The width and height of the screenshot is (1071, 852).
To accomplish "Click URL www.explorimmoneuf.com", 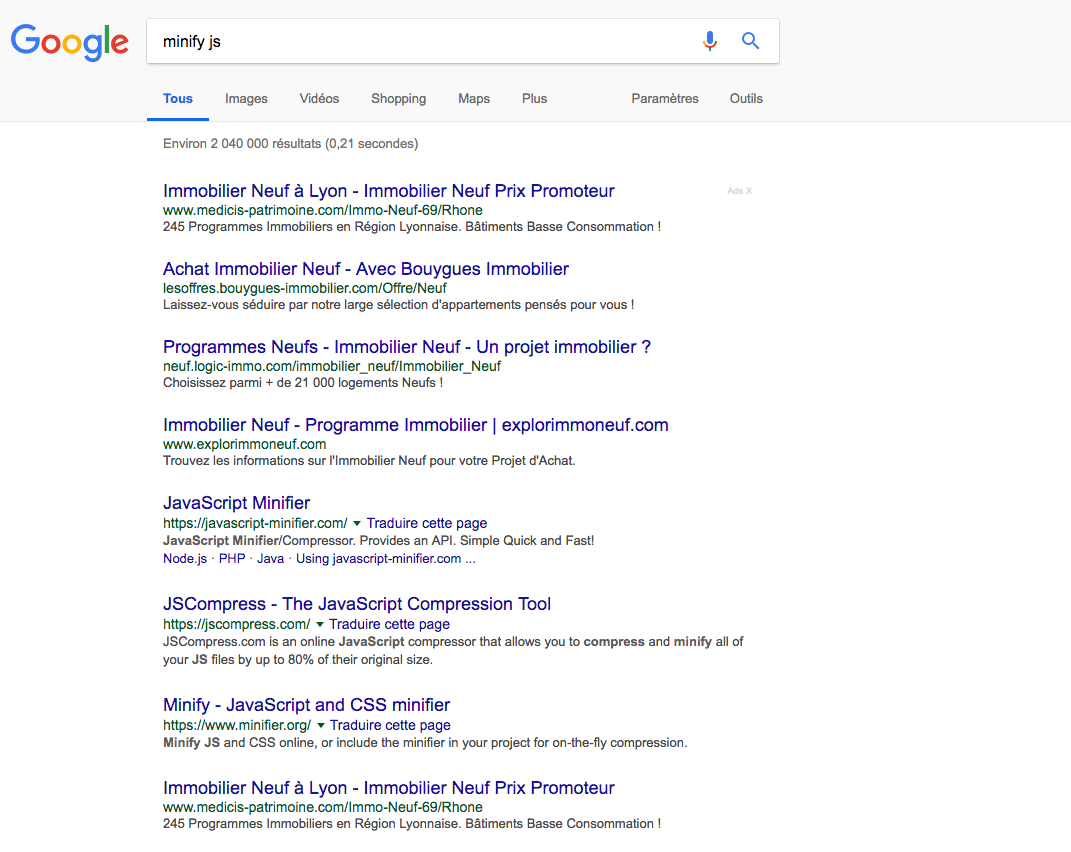I will click(x=245, y=443).
